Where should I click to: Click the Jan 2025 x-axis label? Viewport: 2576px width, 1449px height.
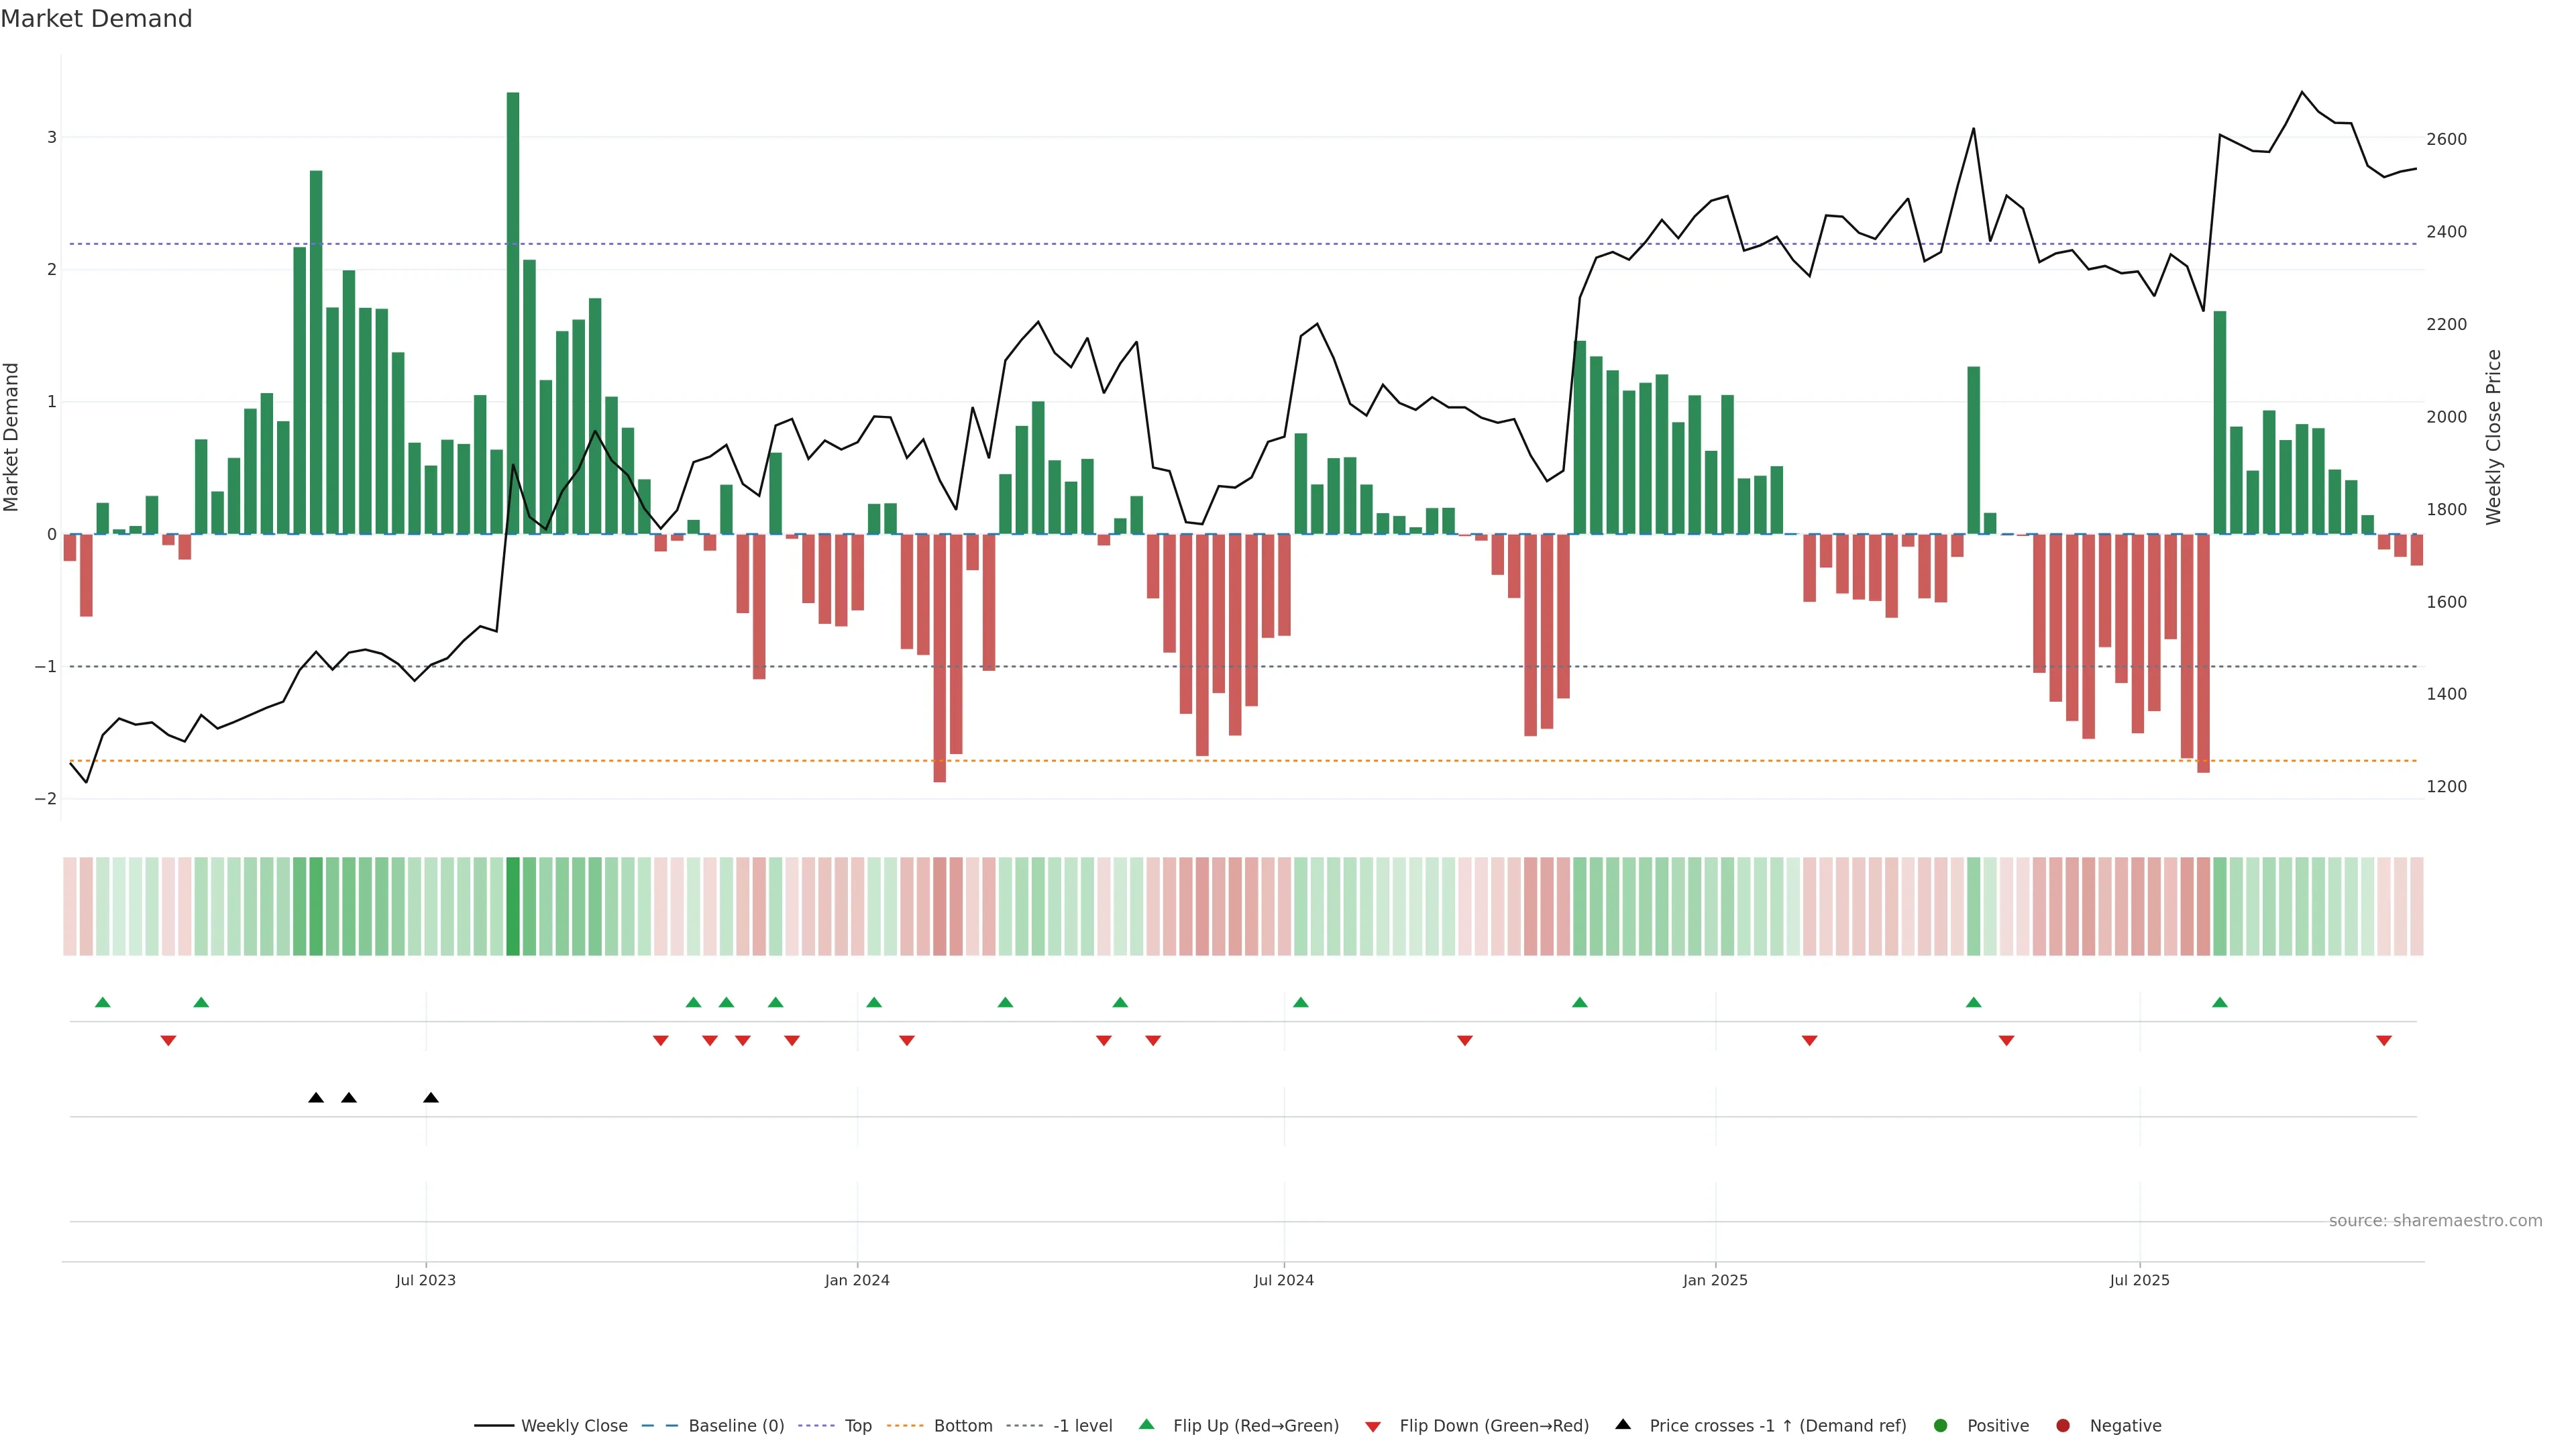click(x=1715, y=1280)
